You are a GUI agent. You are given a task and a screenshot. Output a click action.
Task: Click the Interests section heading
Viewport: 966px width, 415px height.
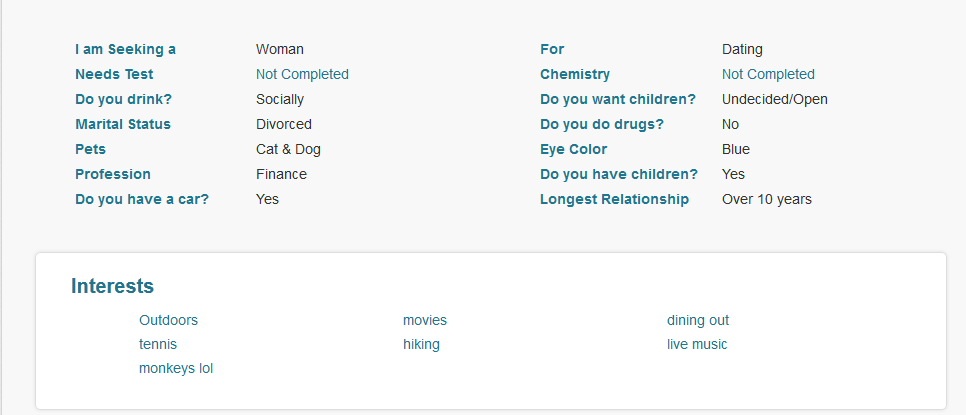112,286
